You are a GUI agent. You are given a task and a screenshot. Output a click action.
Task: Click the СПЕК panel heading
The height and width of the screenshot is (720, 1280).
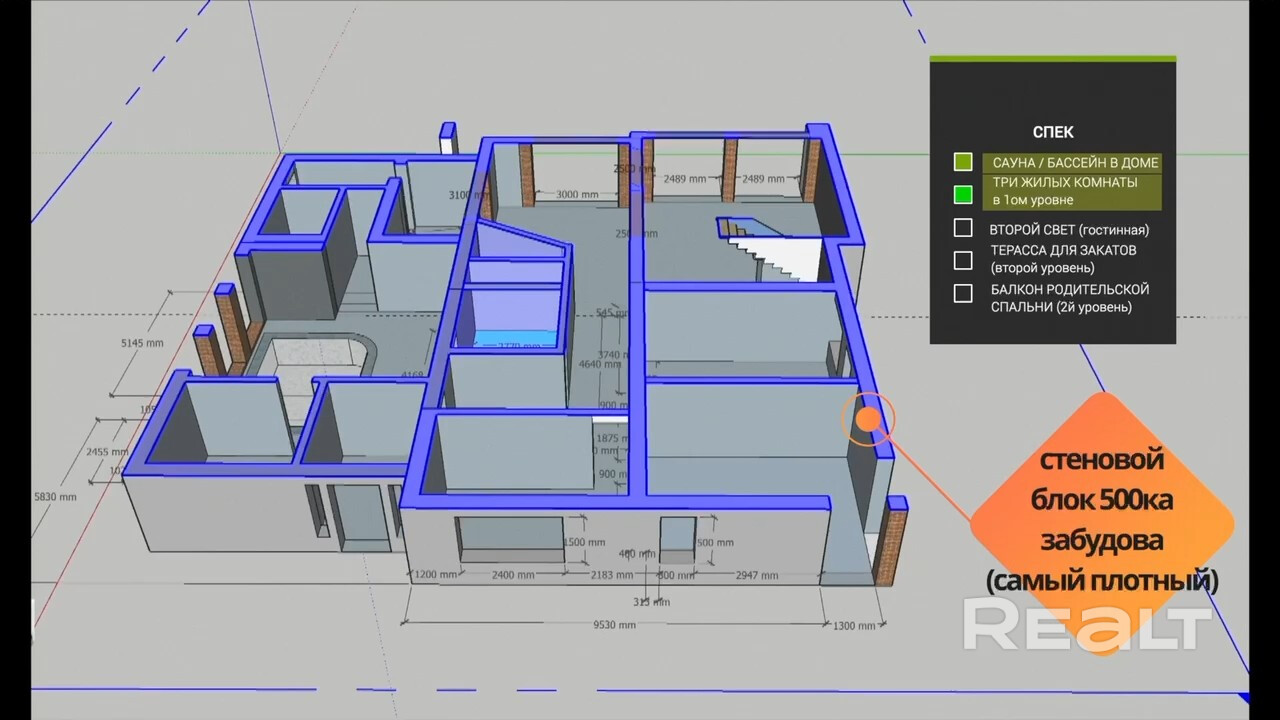1052,132
